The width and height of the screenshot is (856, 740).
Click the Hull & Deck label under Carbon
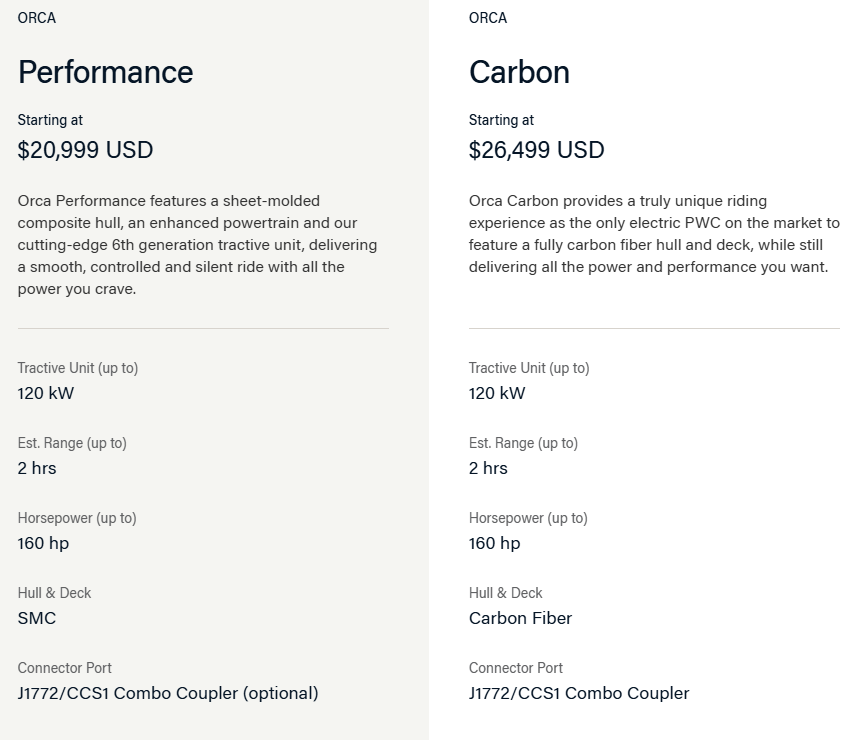coord(506,593)
